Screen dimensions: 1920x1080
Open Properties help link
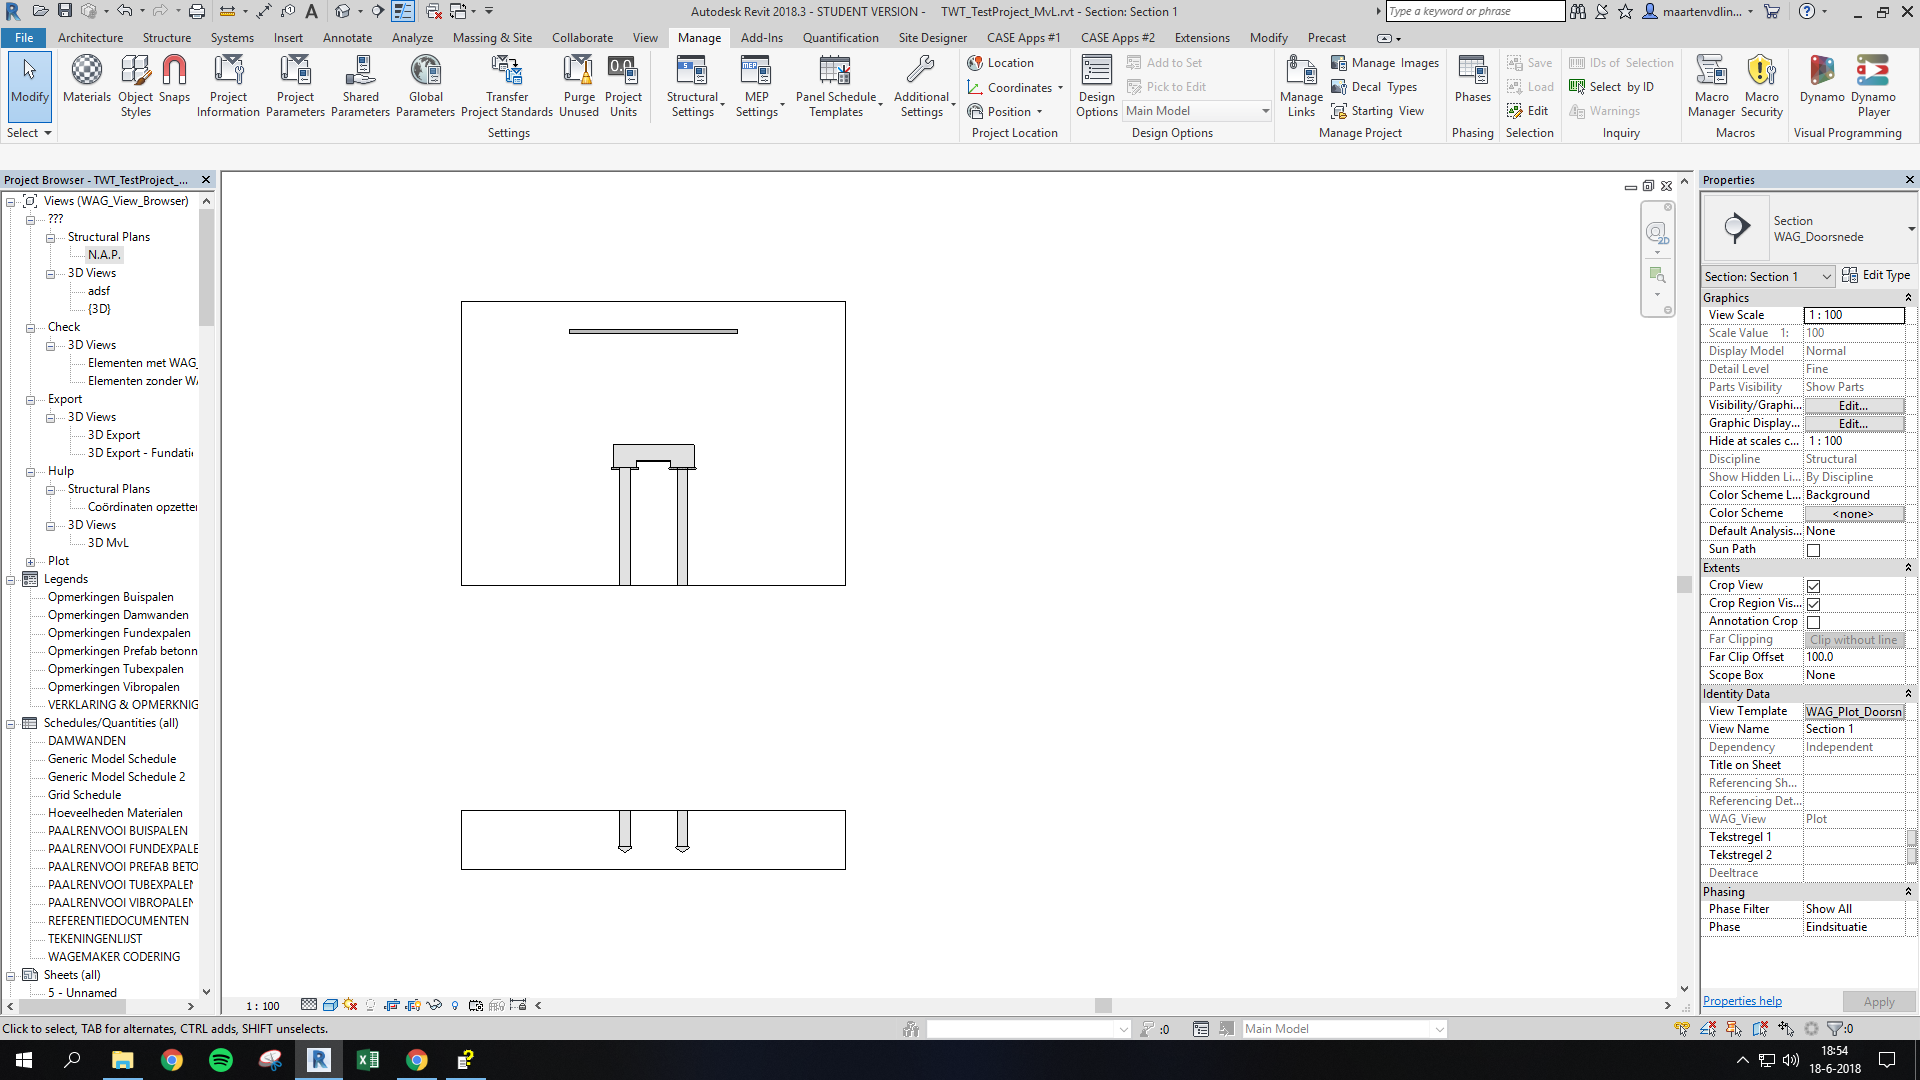[x=1741, y=1000]
